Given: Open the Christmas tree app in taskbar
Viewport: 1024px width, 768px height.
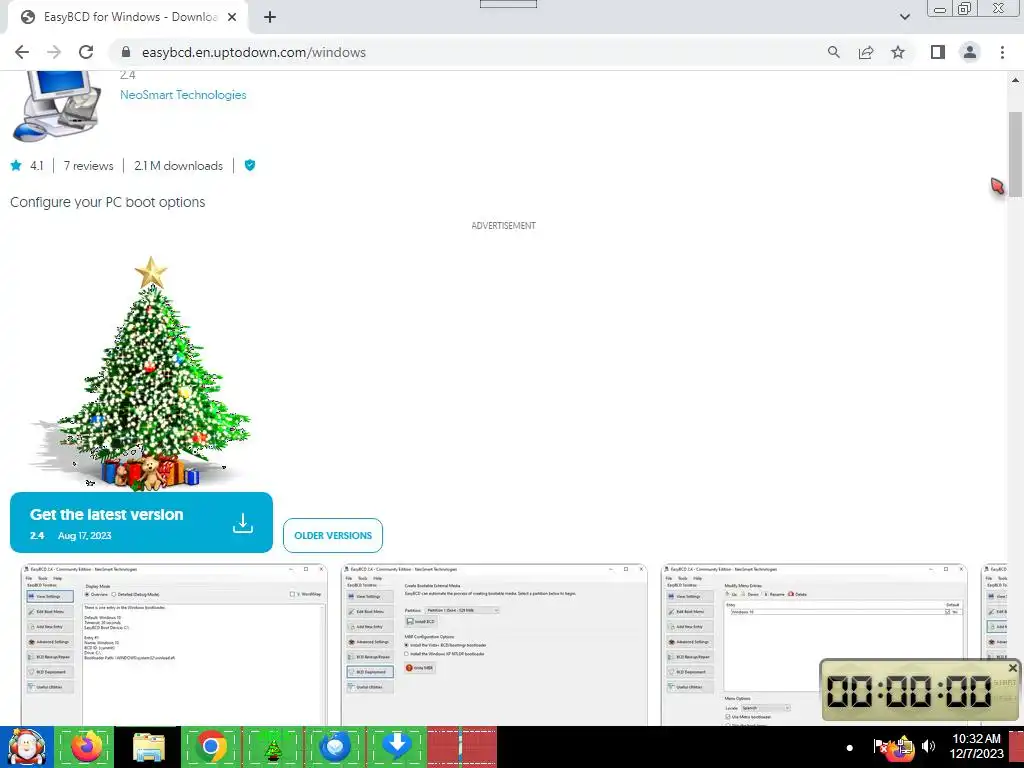Looking at the screenshot, I should click(x=273, y=746).
